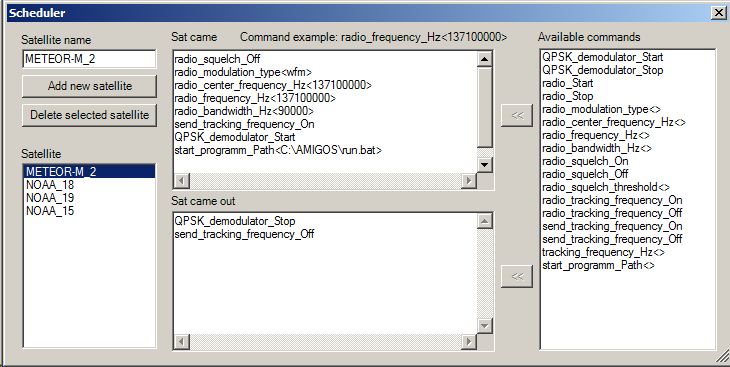Pick radio_Stop in Available commands
The image size is (730, 367).
point(568,96)
